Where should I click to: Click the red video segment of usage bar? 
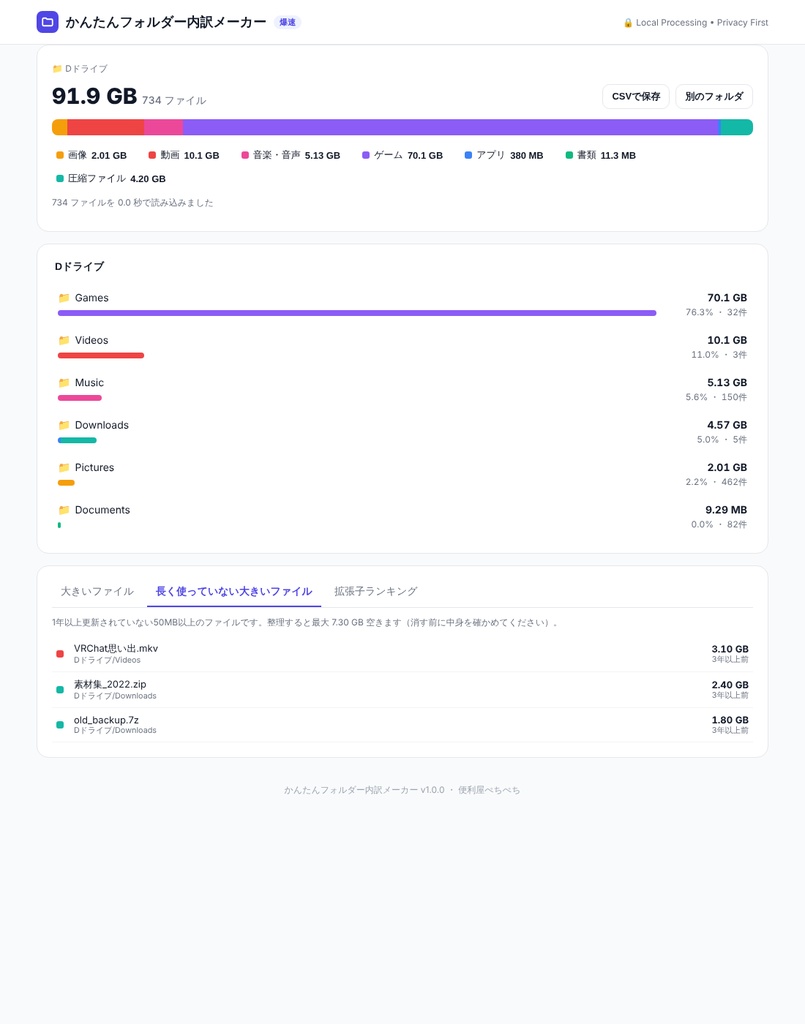point(106,127)
